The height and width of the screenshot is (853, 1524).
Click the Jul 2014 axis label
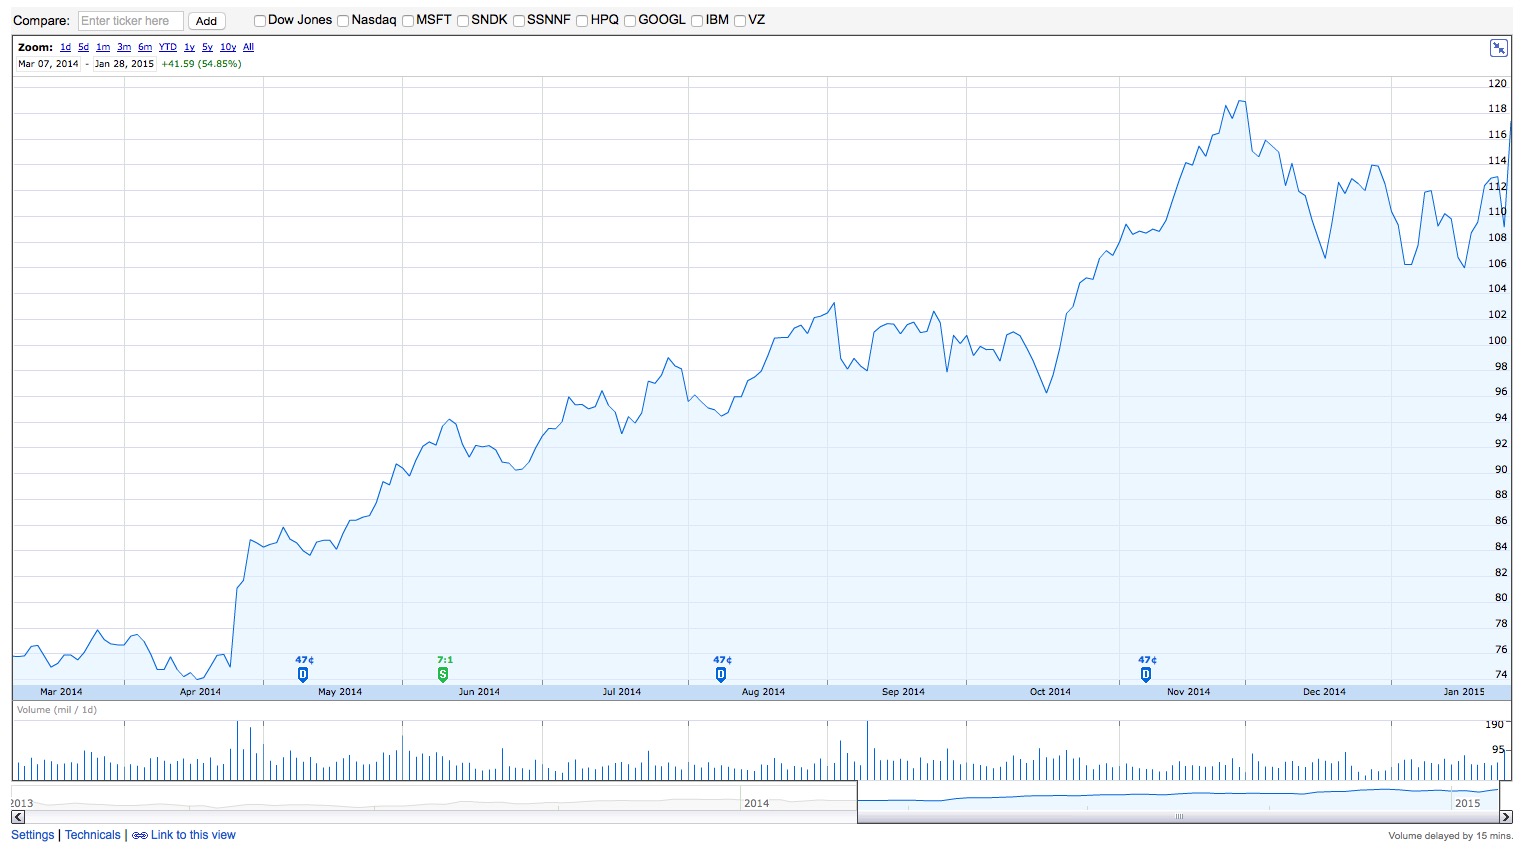coord(622,692)
